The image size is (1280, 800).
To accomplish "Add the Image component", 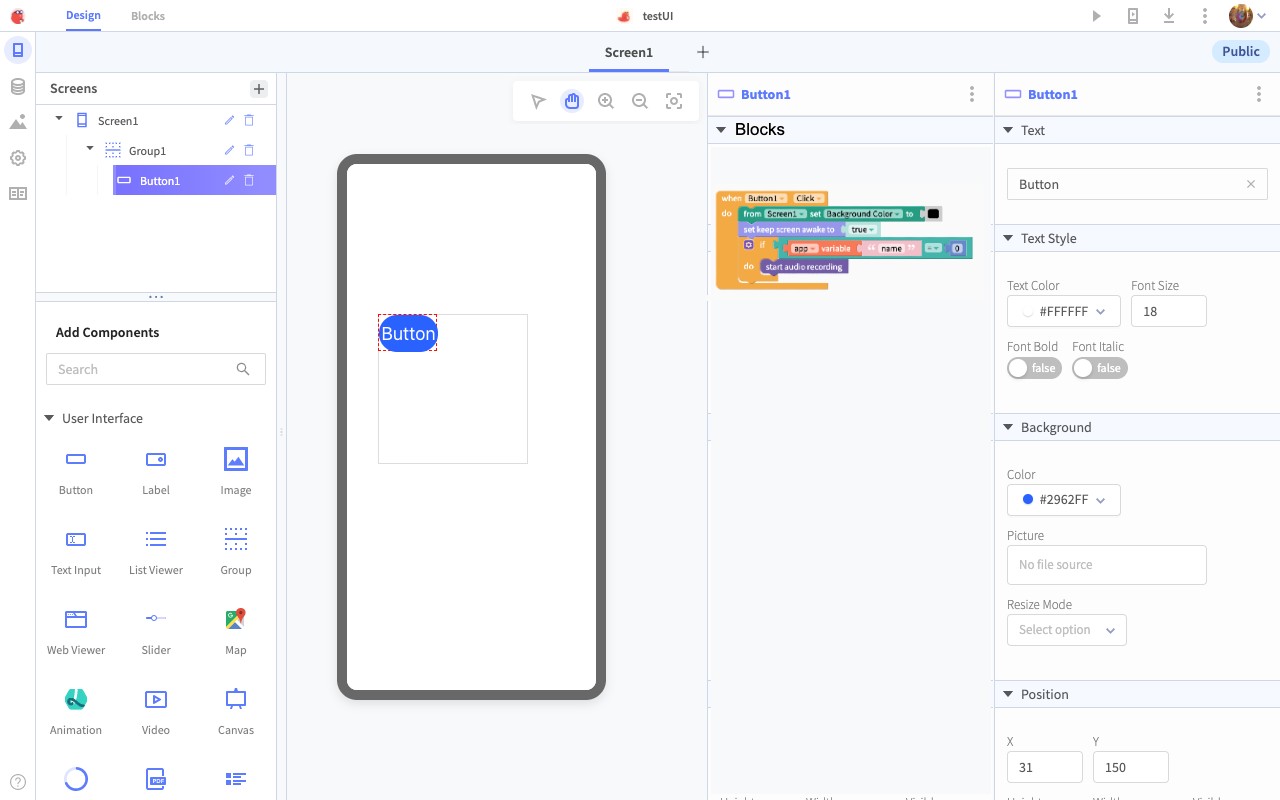I will 236,471.
